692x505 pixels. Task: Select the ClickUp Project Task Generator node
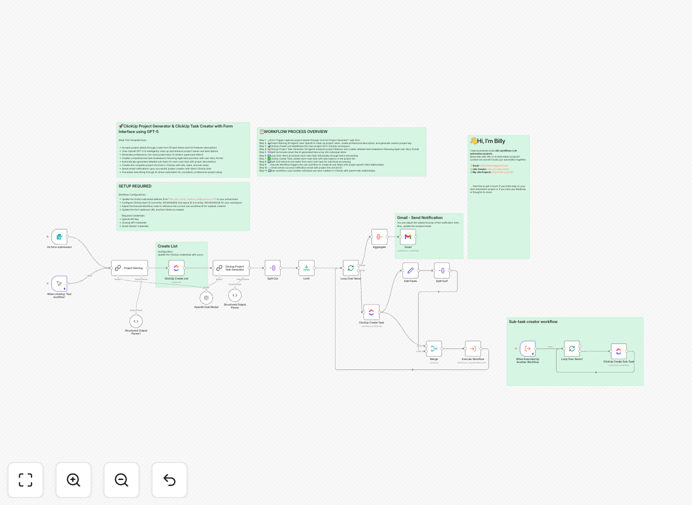(x=231, y=268)
